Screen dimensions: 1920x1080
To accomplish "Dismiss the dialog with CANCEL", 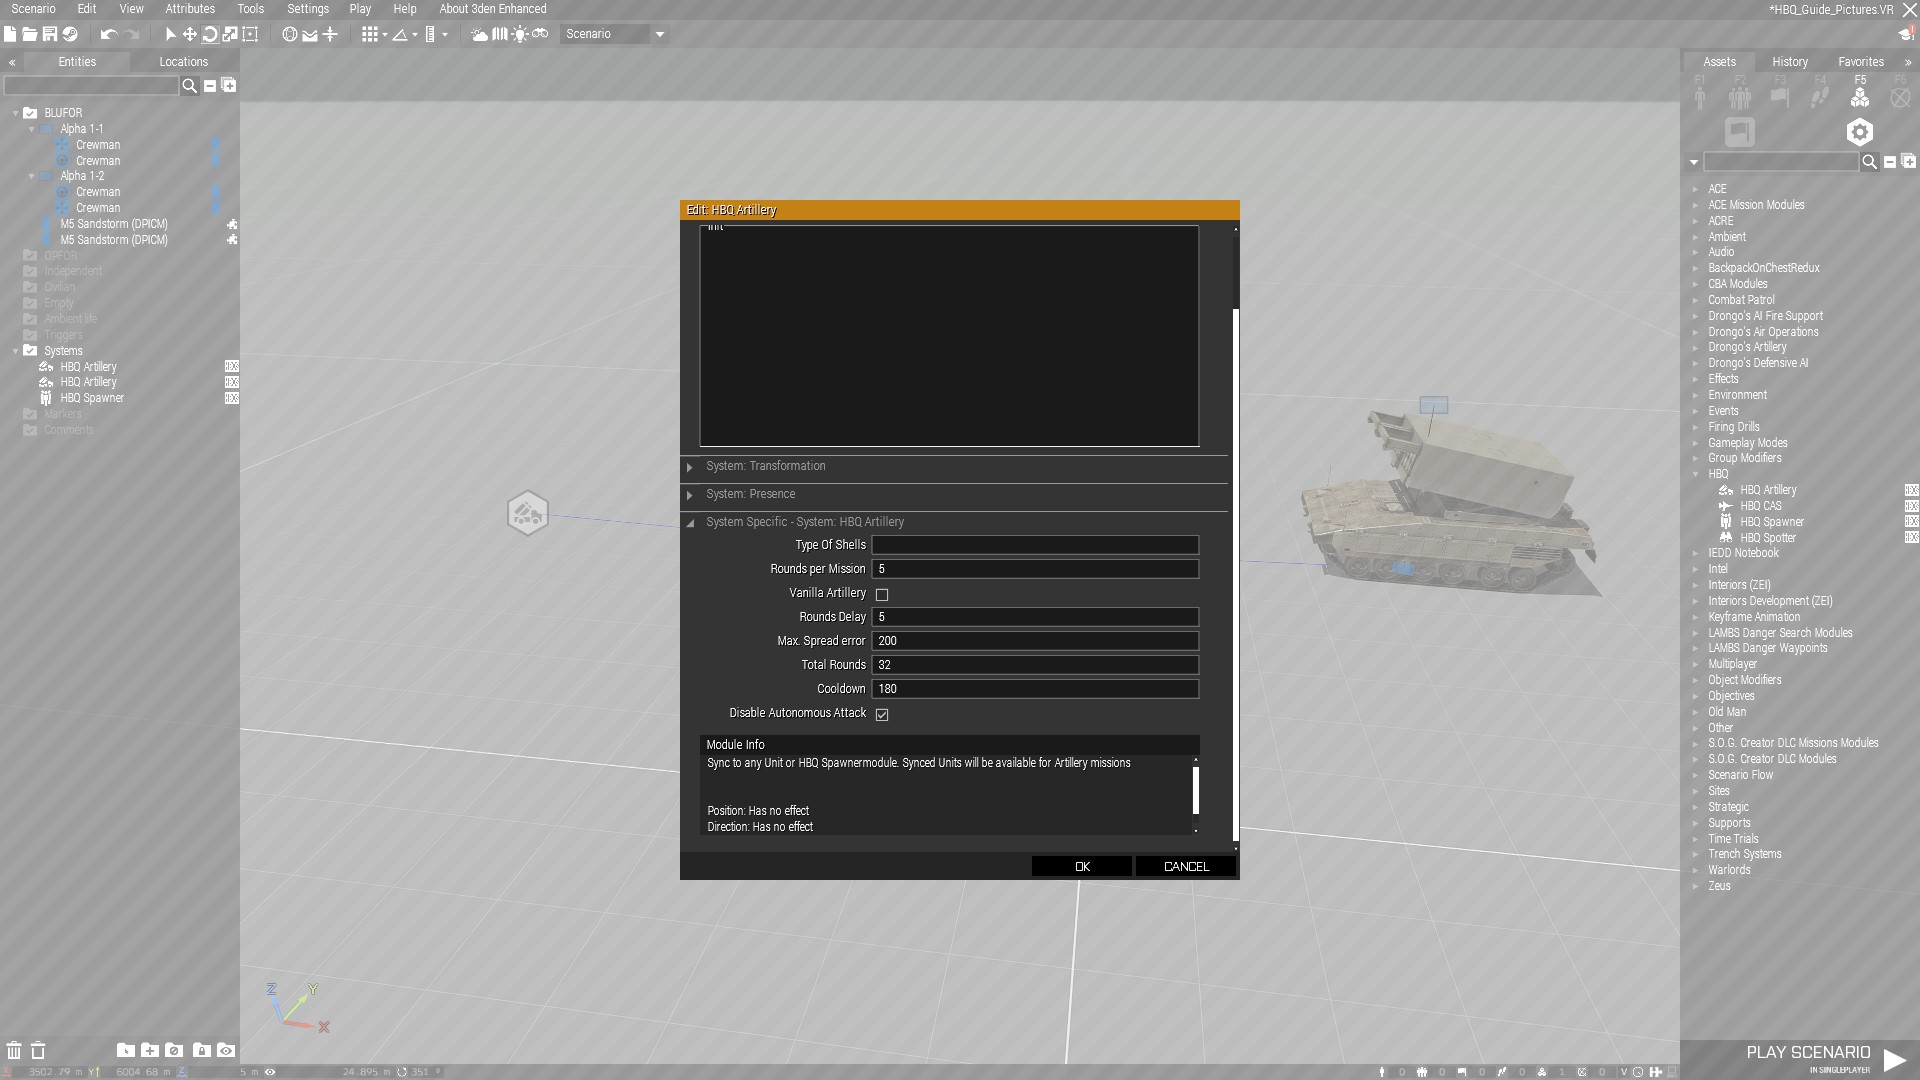I will 1186,867.
